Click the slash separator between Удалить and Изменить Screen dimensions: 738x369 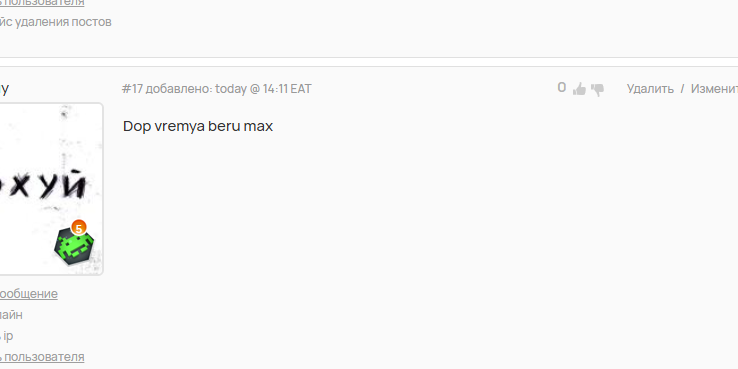(x=682, y=88)
